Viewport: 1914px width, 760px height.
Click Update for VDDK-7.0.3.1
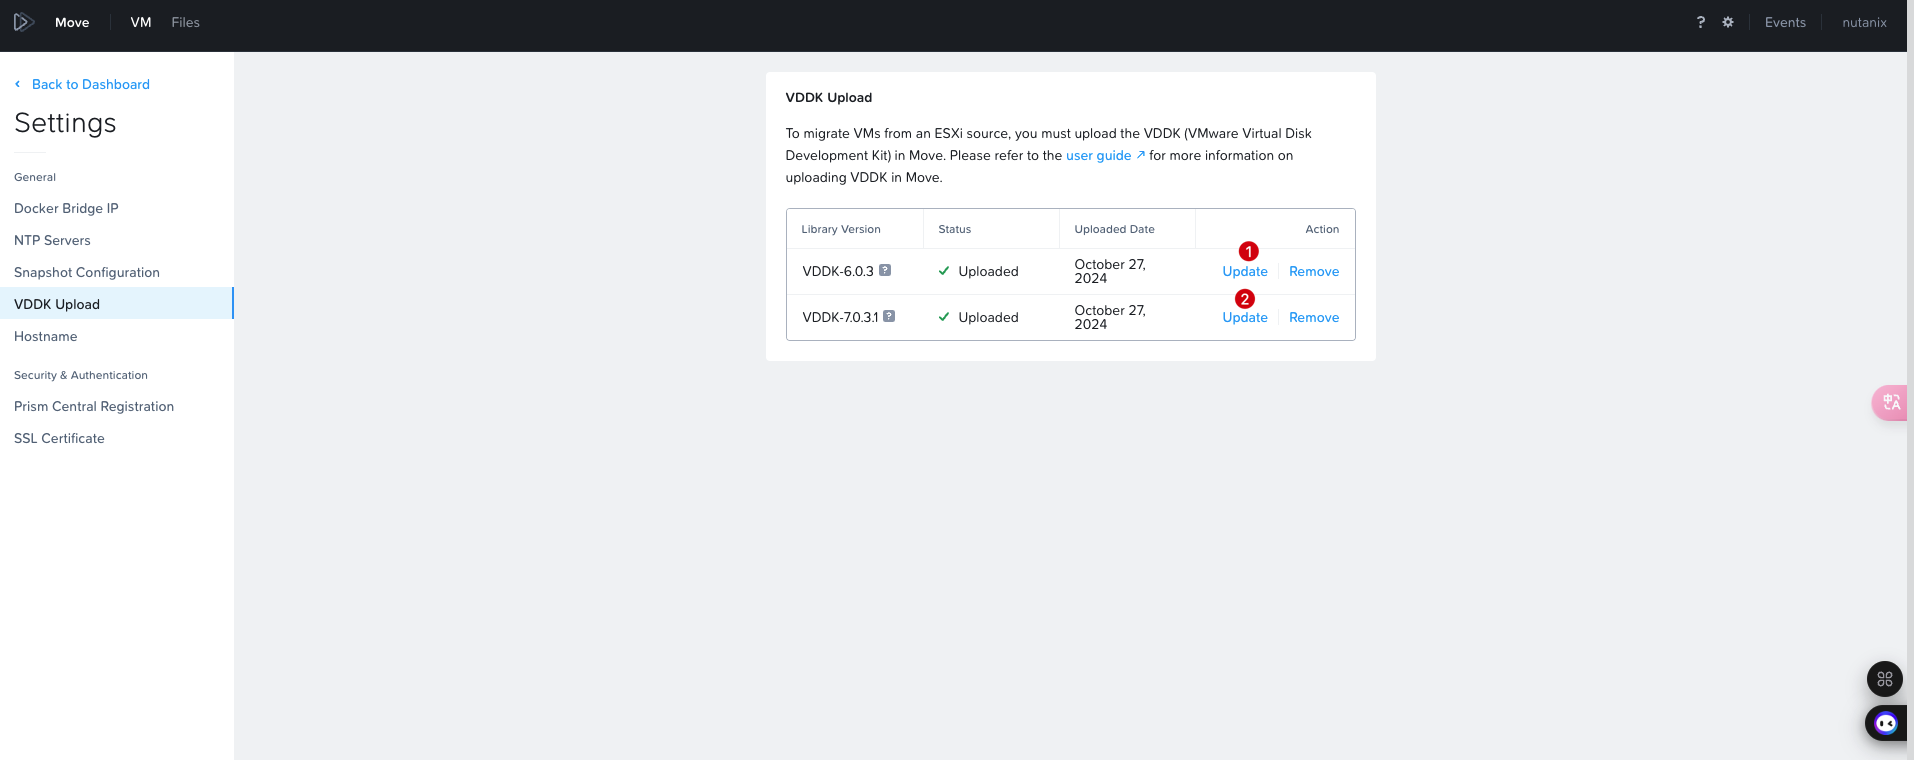(x=1245, y=317)
